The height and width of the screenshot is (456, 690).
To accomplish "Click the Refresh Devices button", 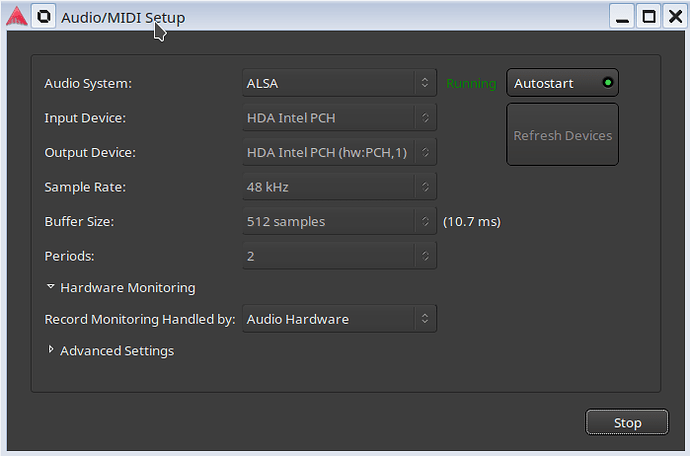I will (562, 135).
